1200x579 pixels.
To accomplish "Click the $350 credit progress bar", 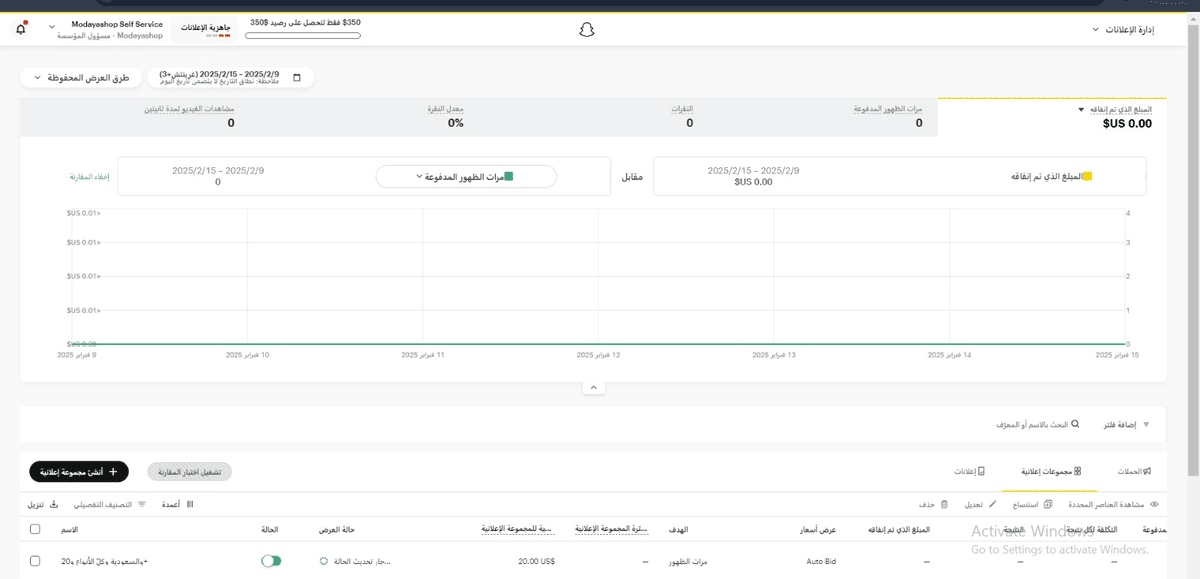I will tap(302, 35).
